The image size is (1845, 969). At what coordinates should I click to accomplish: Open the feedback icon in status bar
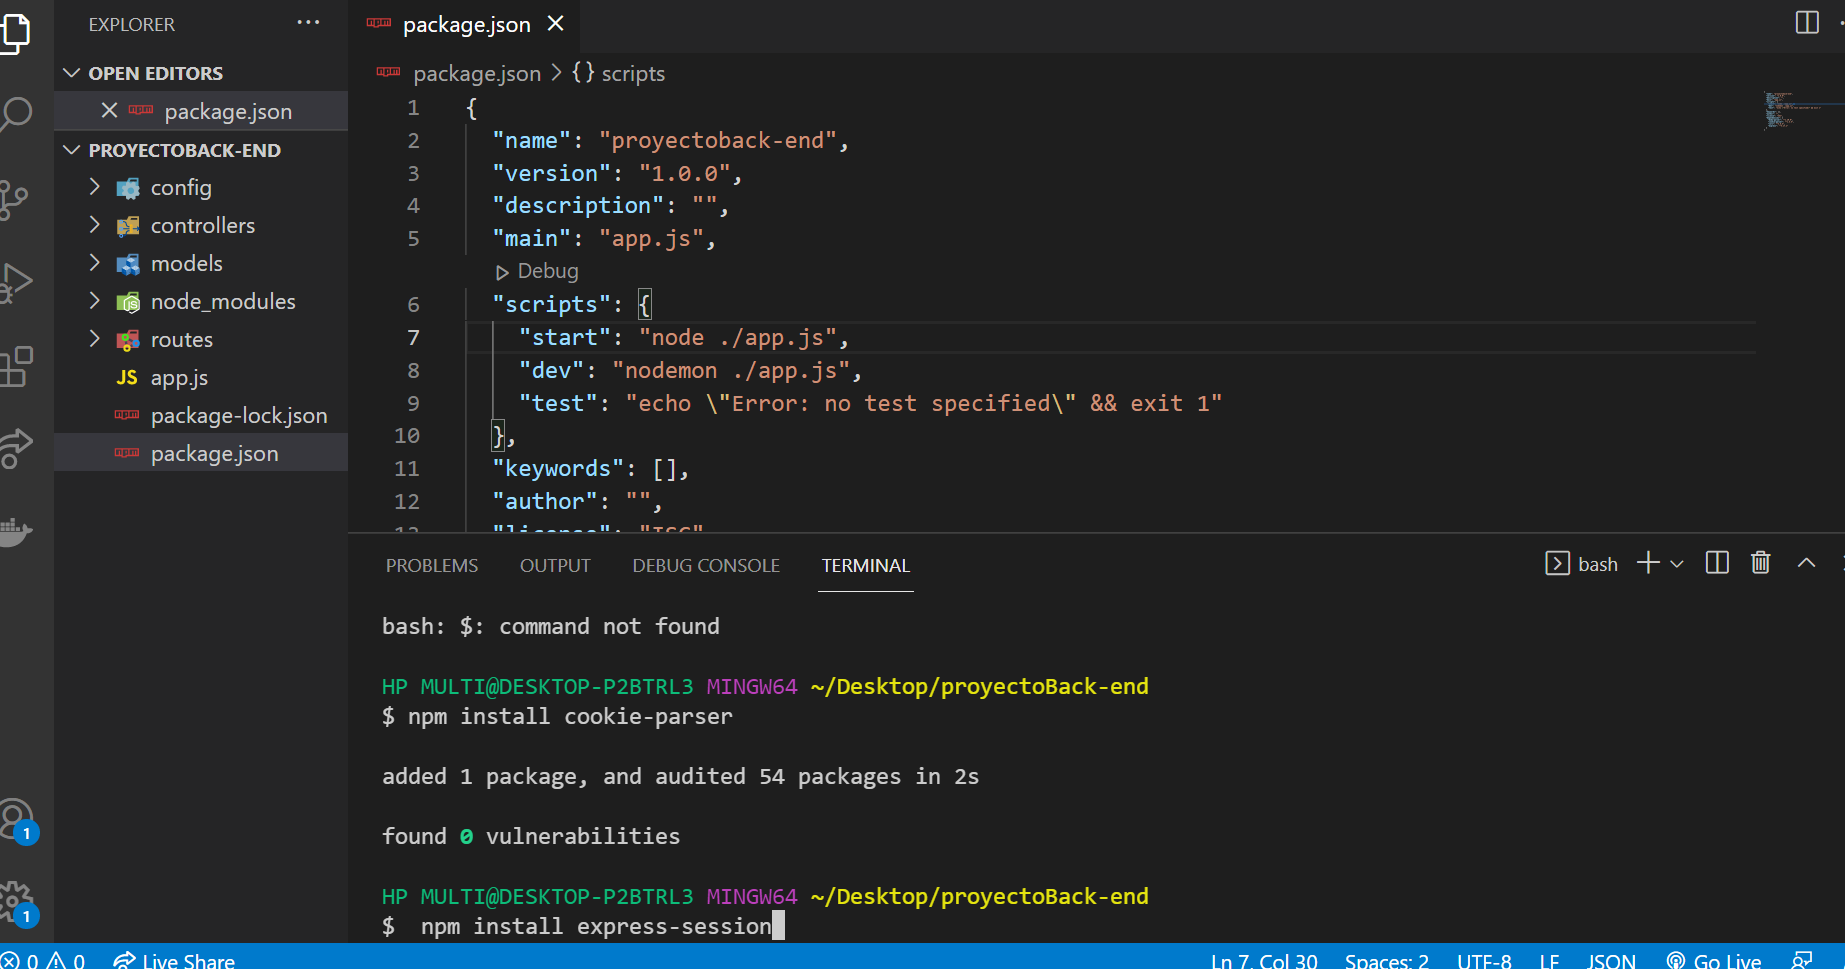[x=1802, y=960]
